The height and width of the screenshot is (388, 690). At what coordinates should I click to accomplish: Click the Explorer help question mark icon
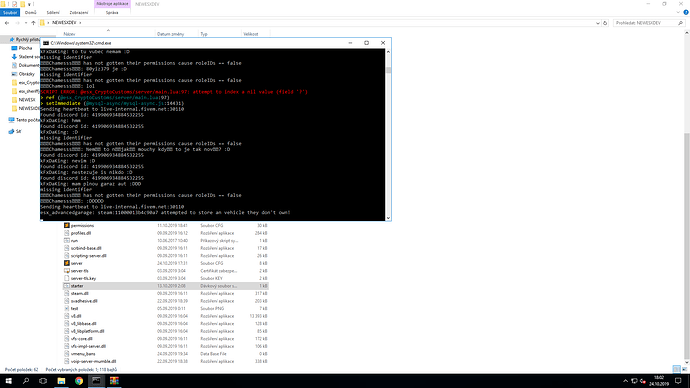pyautogui.click(x=686, y=12)
